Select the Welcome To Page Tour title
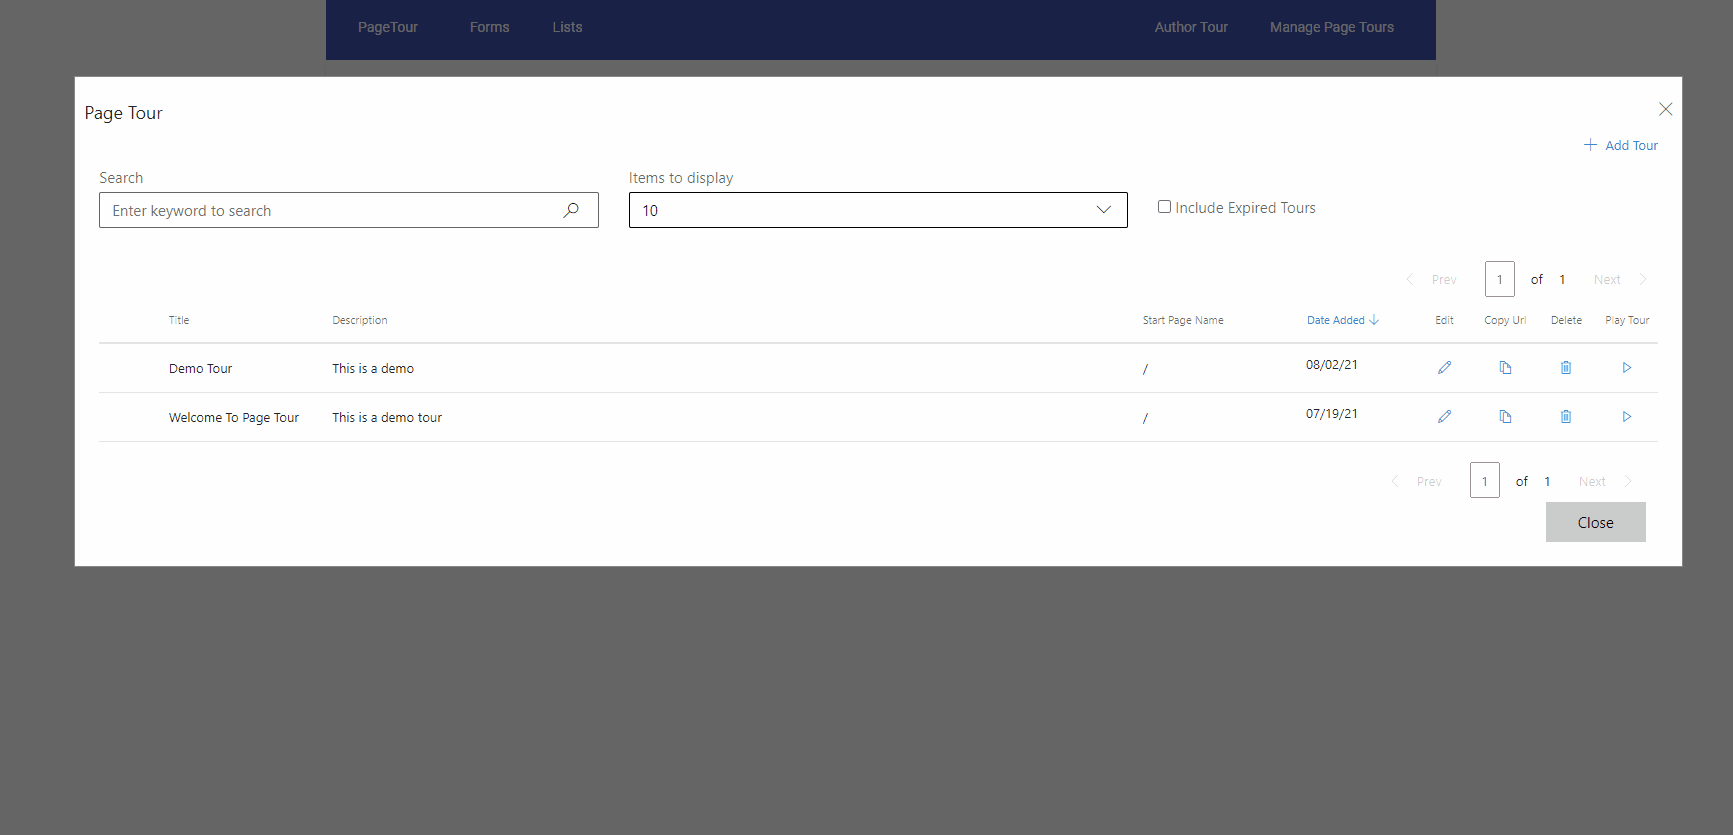Viewport: 1733px width, 835px height. pos(234,417)
